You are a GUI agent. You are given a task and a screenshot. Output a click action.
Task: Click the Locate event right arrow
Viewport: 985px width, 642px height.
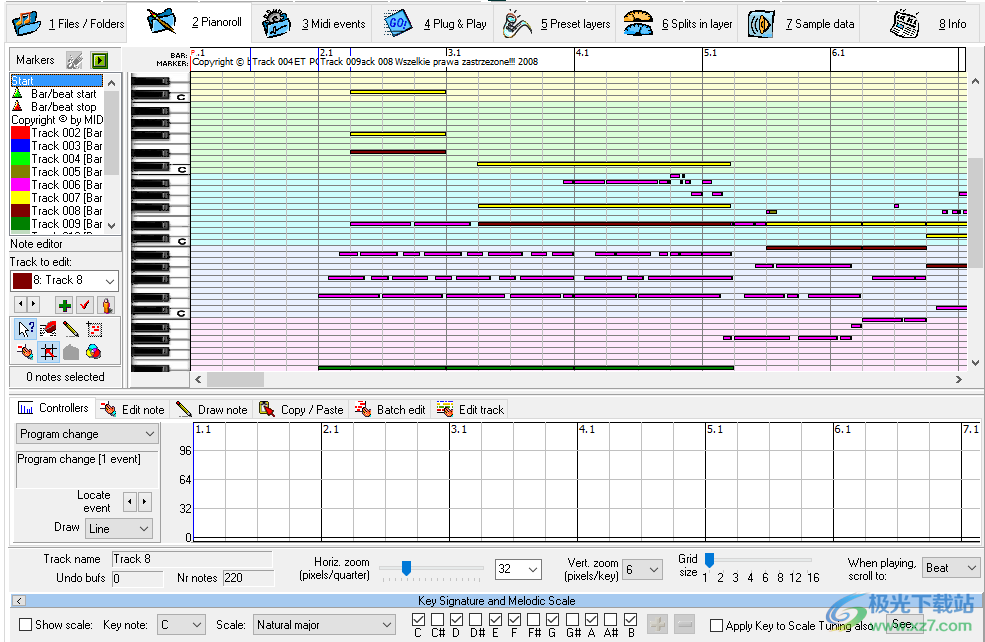[145, 501]
